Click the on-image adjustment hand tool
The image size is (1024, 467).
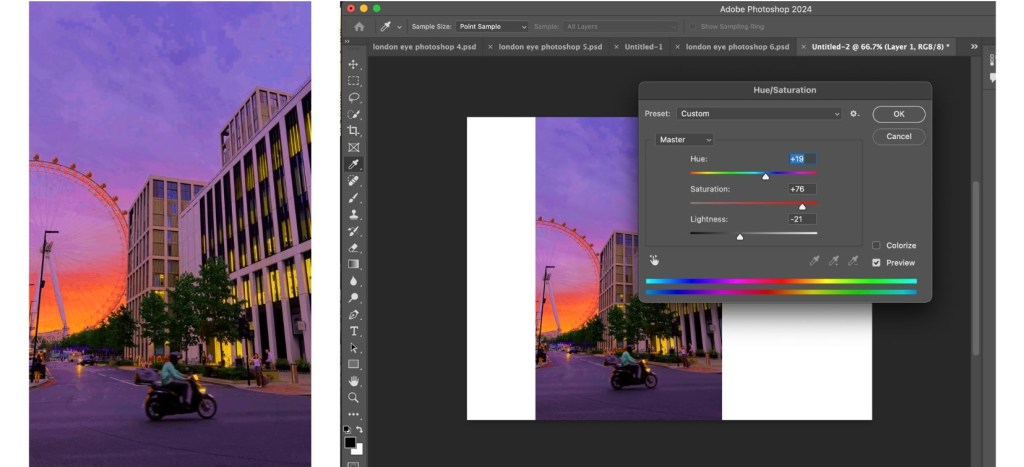(654, 261)
